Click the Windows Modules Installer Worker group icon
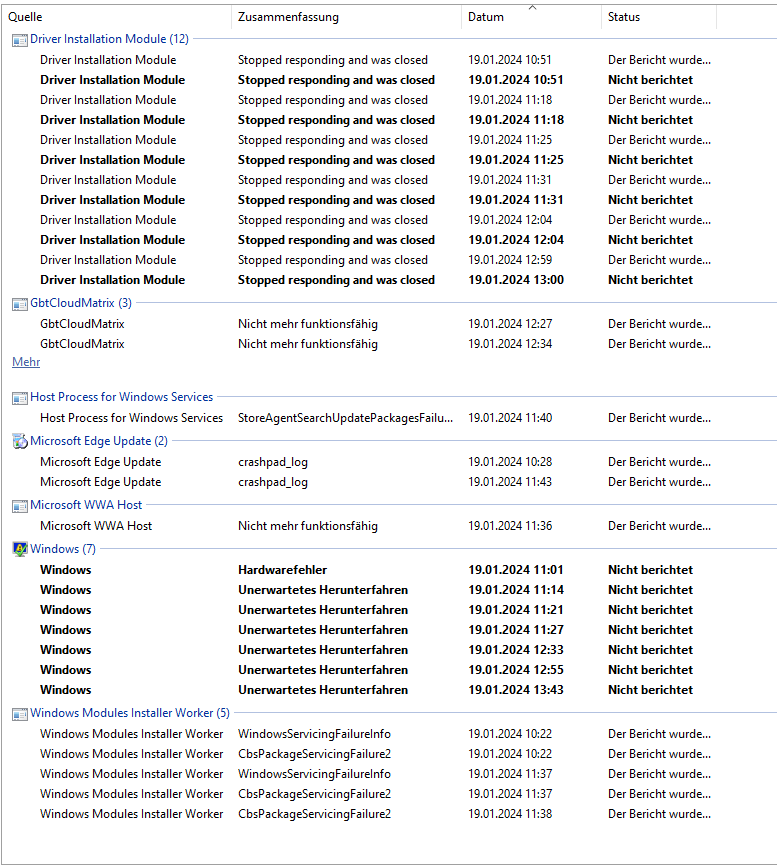The width and height of the screenshot is (777, 865). click(20, 714)
